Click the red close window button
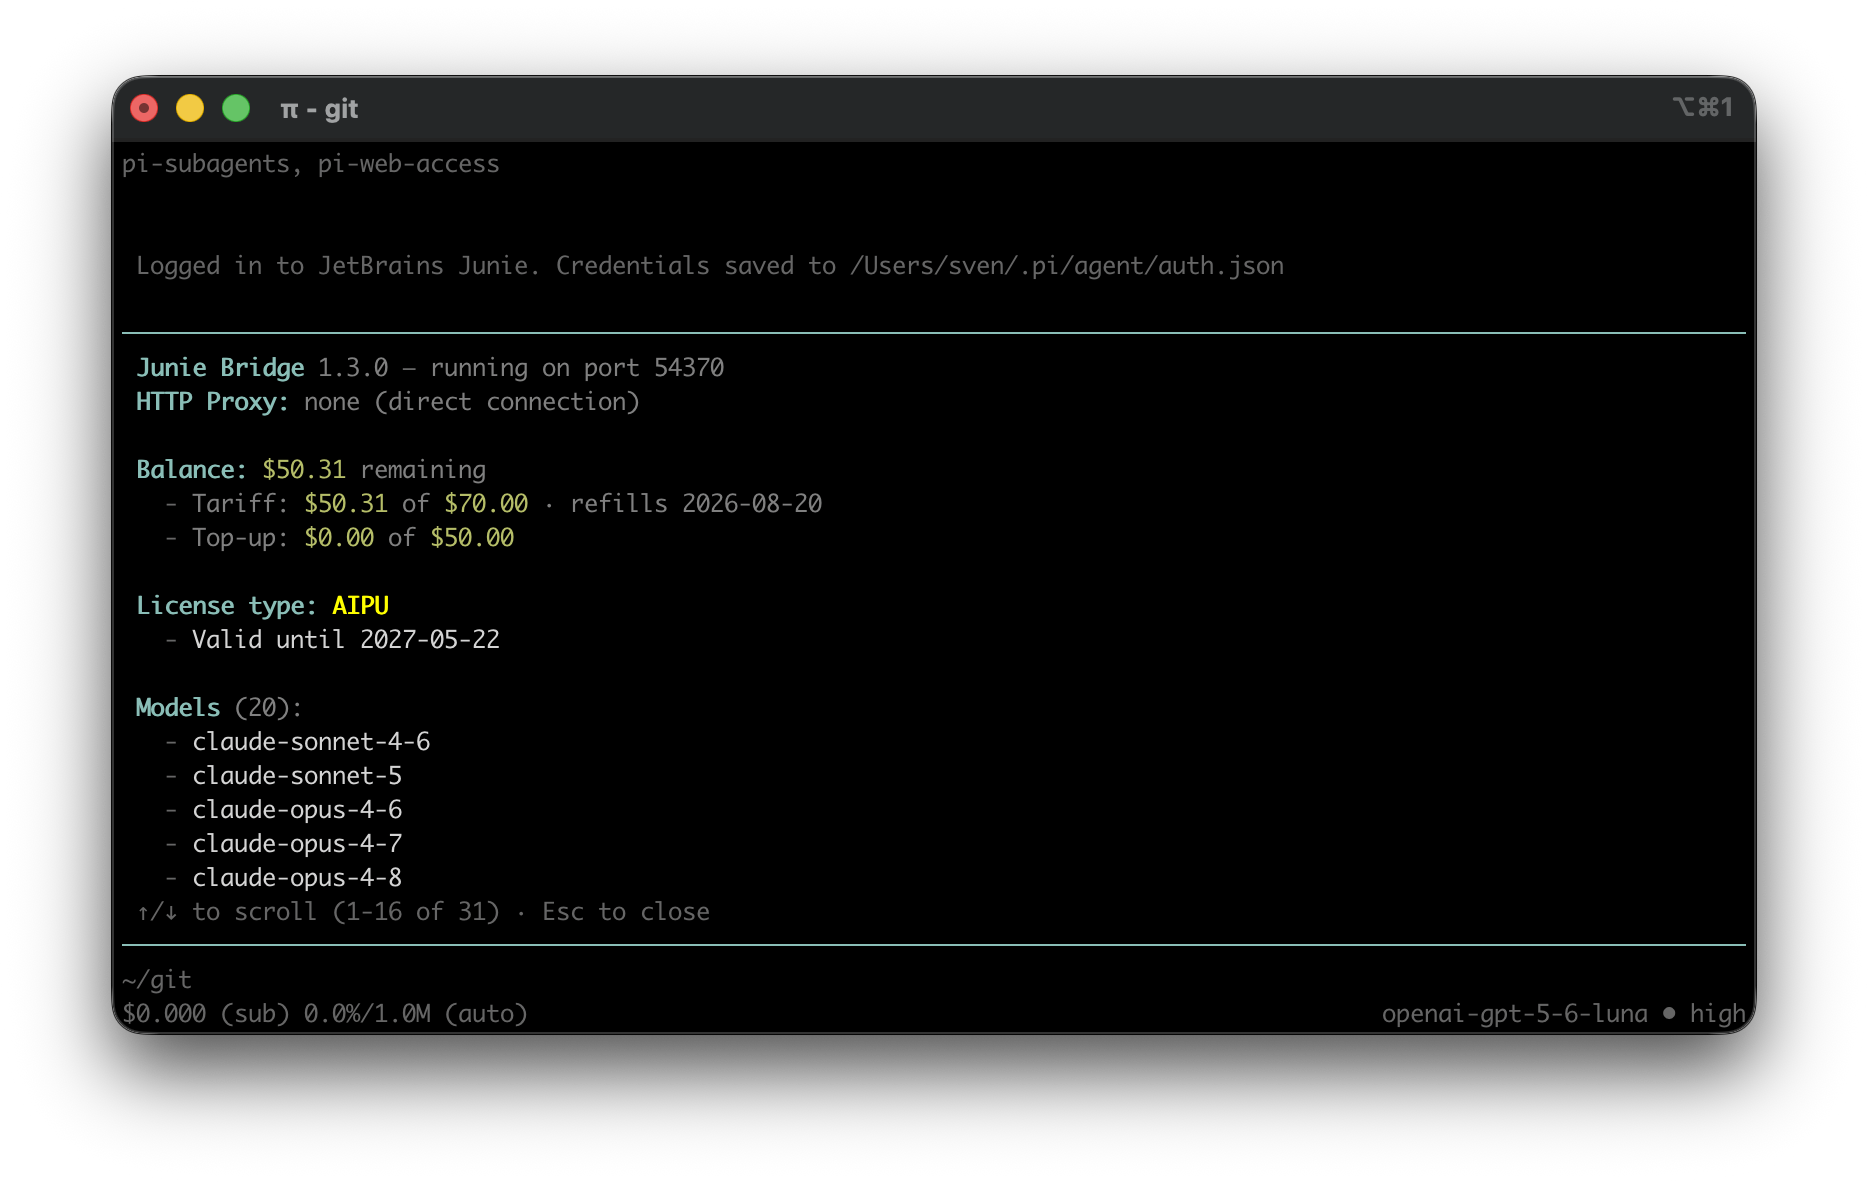The image size is (1868, 1182). click(144, 108)
